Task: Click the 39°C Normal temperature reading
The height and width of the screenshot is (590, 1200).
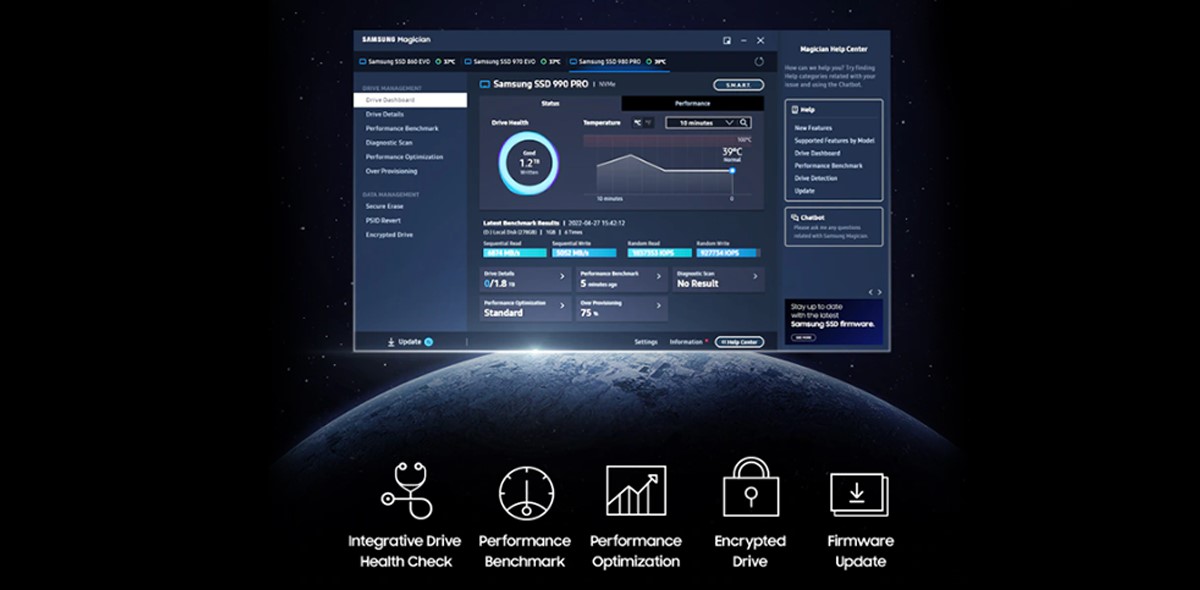Action: (x=732, y=154)
